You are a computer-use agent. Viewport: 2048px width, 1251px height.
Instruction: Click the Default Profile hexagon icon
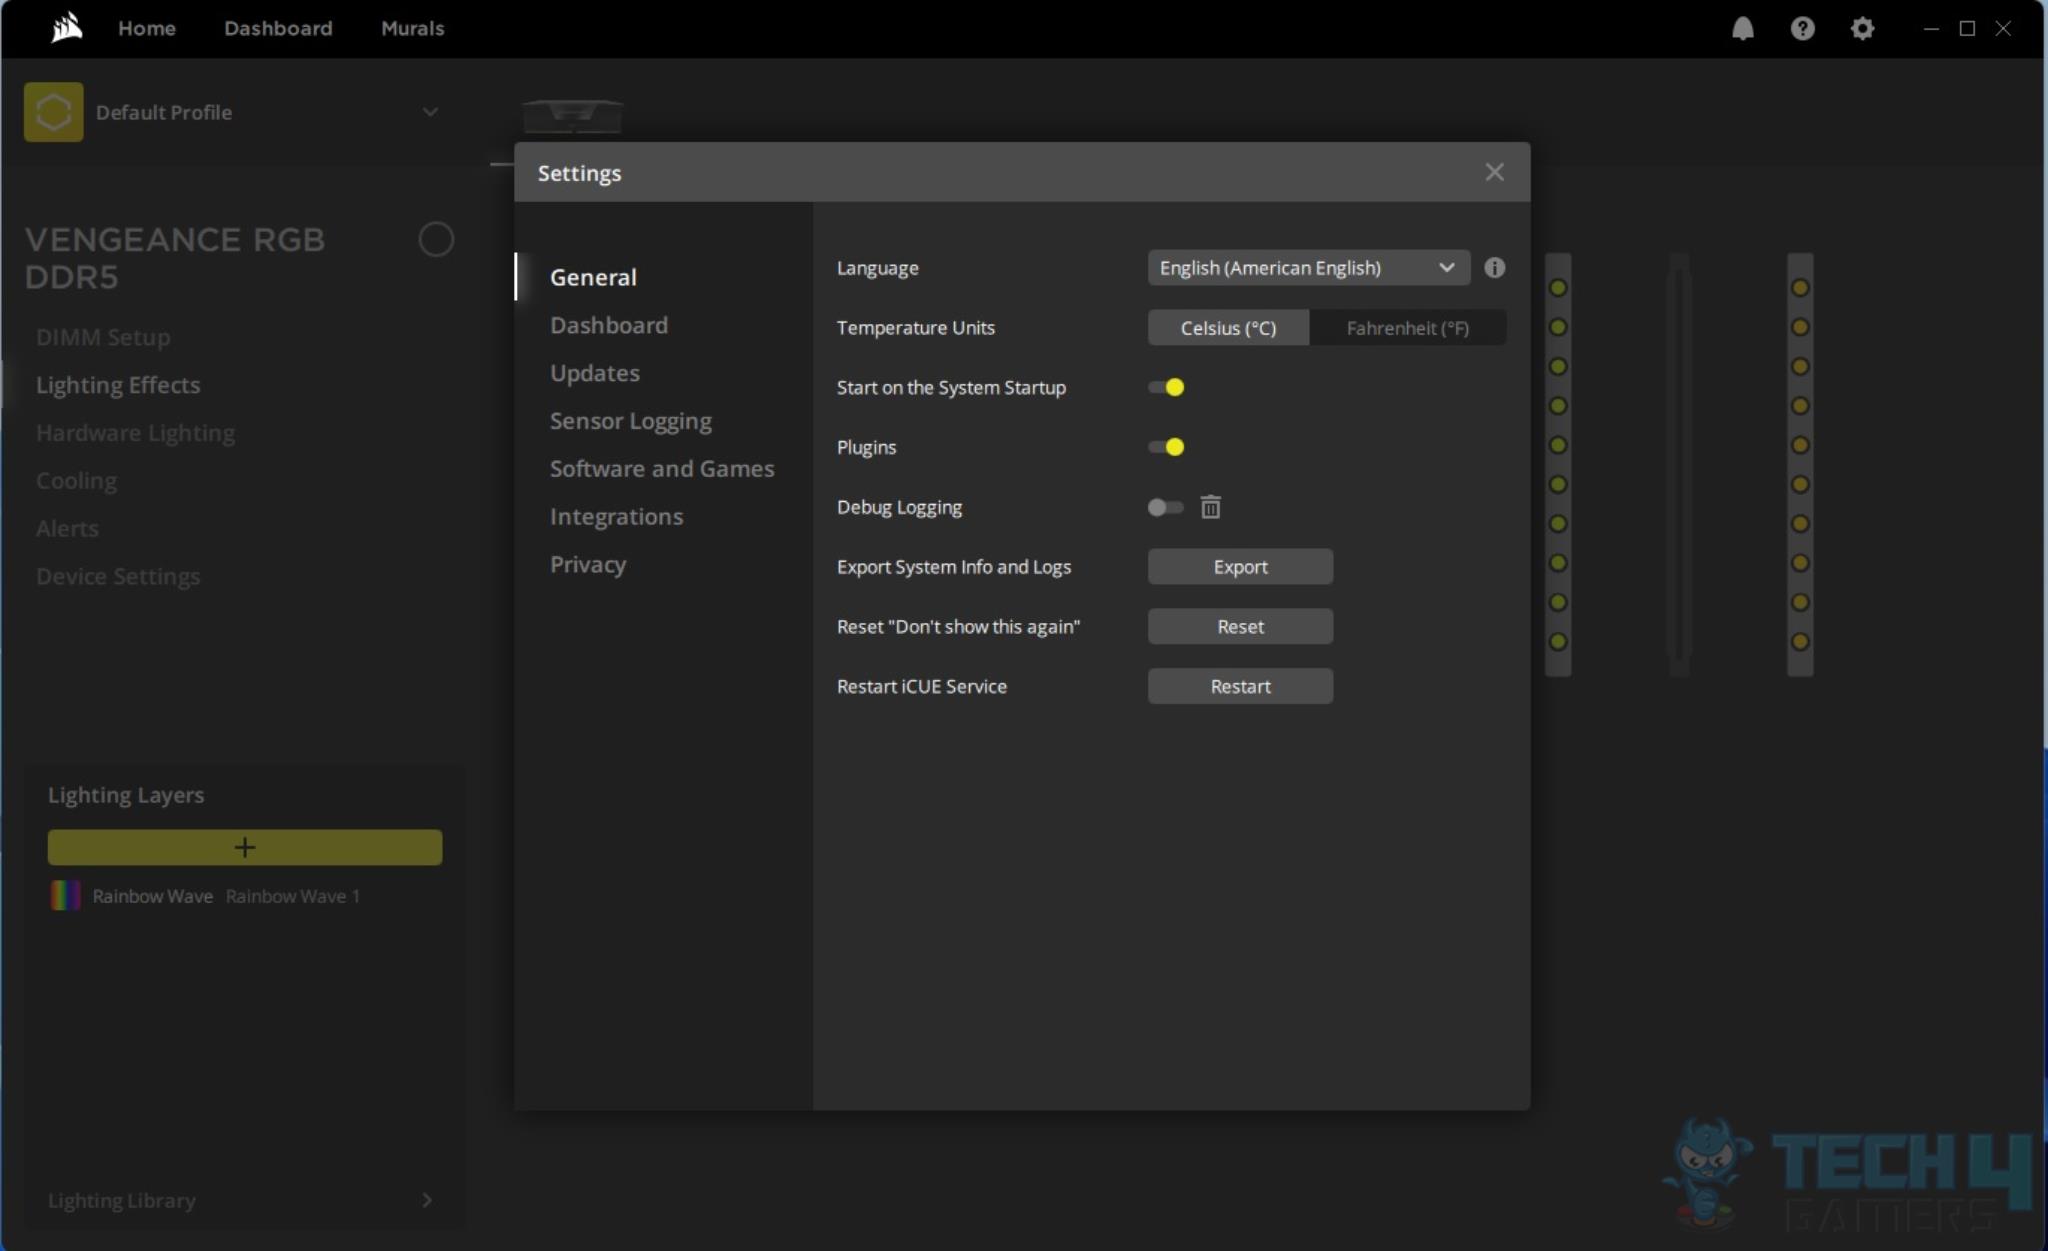click(53, 112)
